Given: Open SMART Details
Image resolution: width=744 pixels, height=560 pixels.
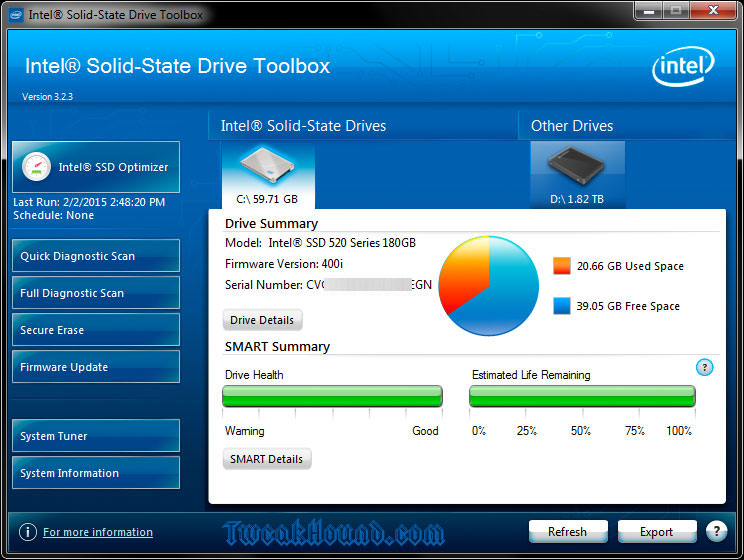Looking at the screenshot, I should click(x=267, y=459).
